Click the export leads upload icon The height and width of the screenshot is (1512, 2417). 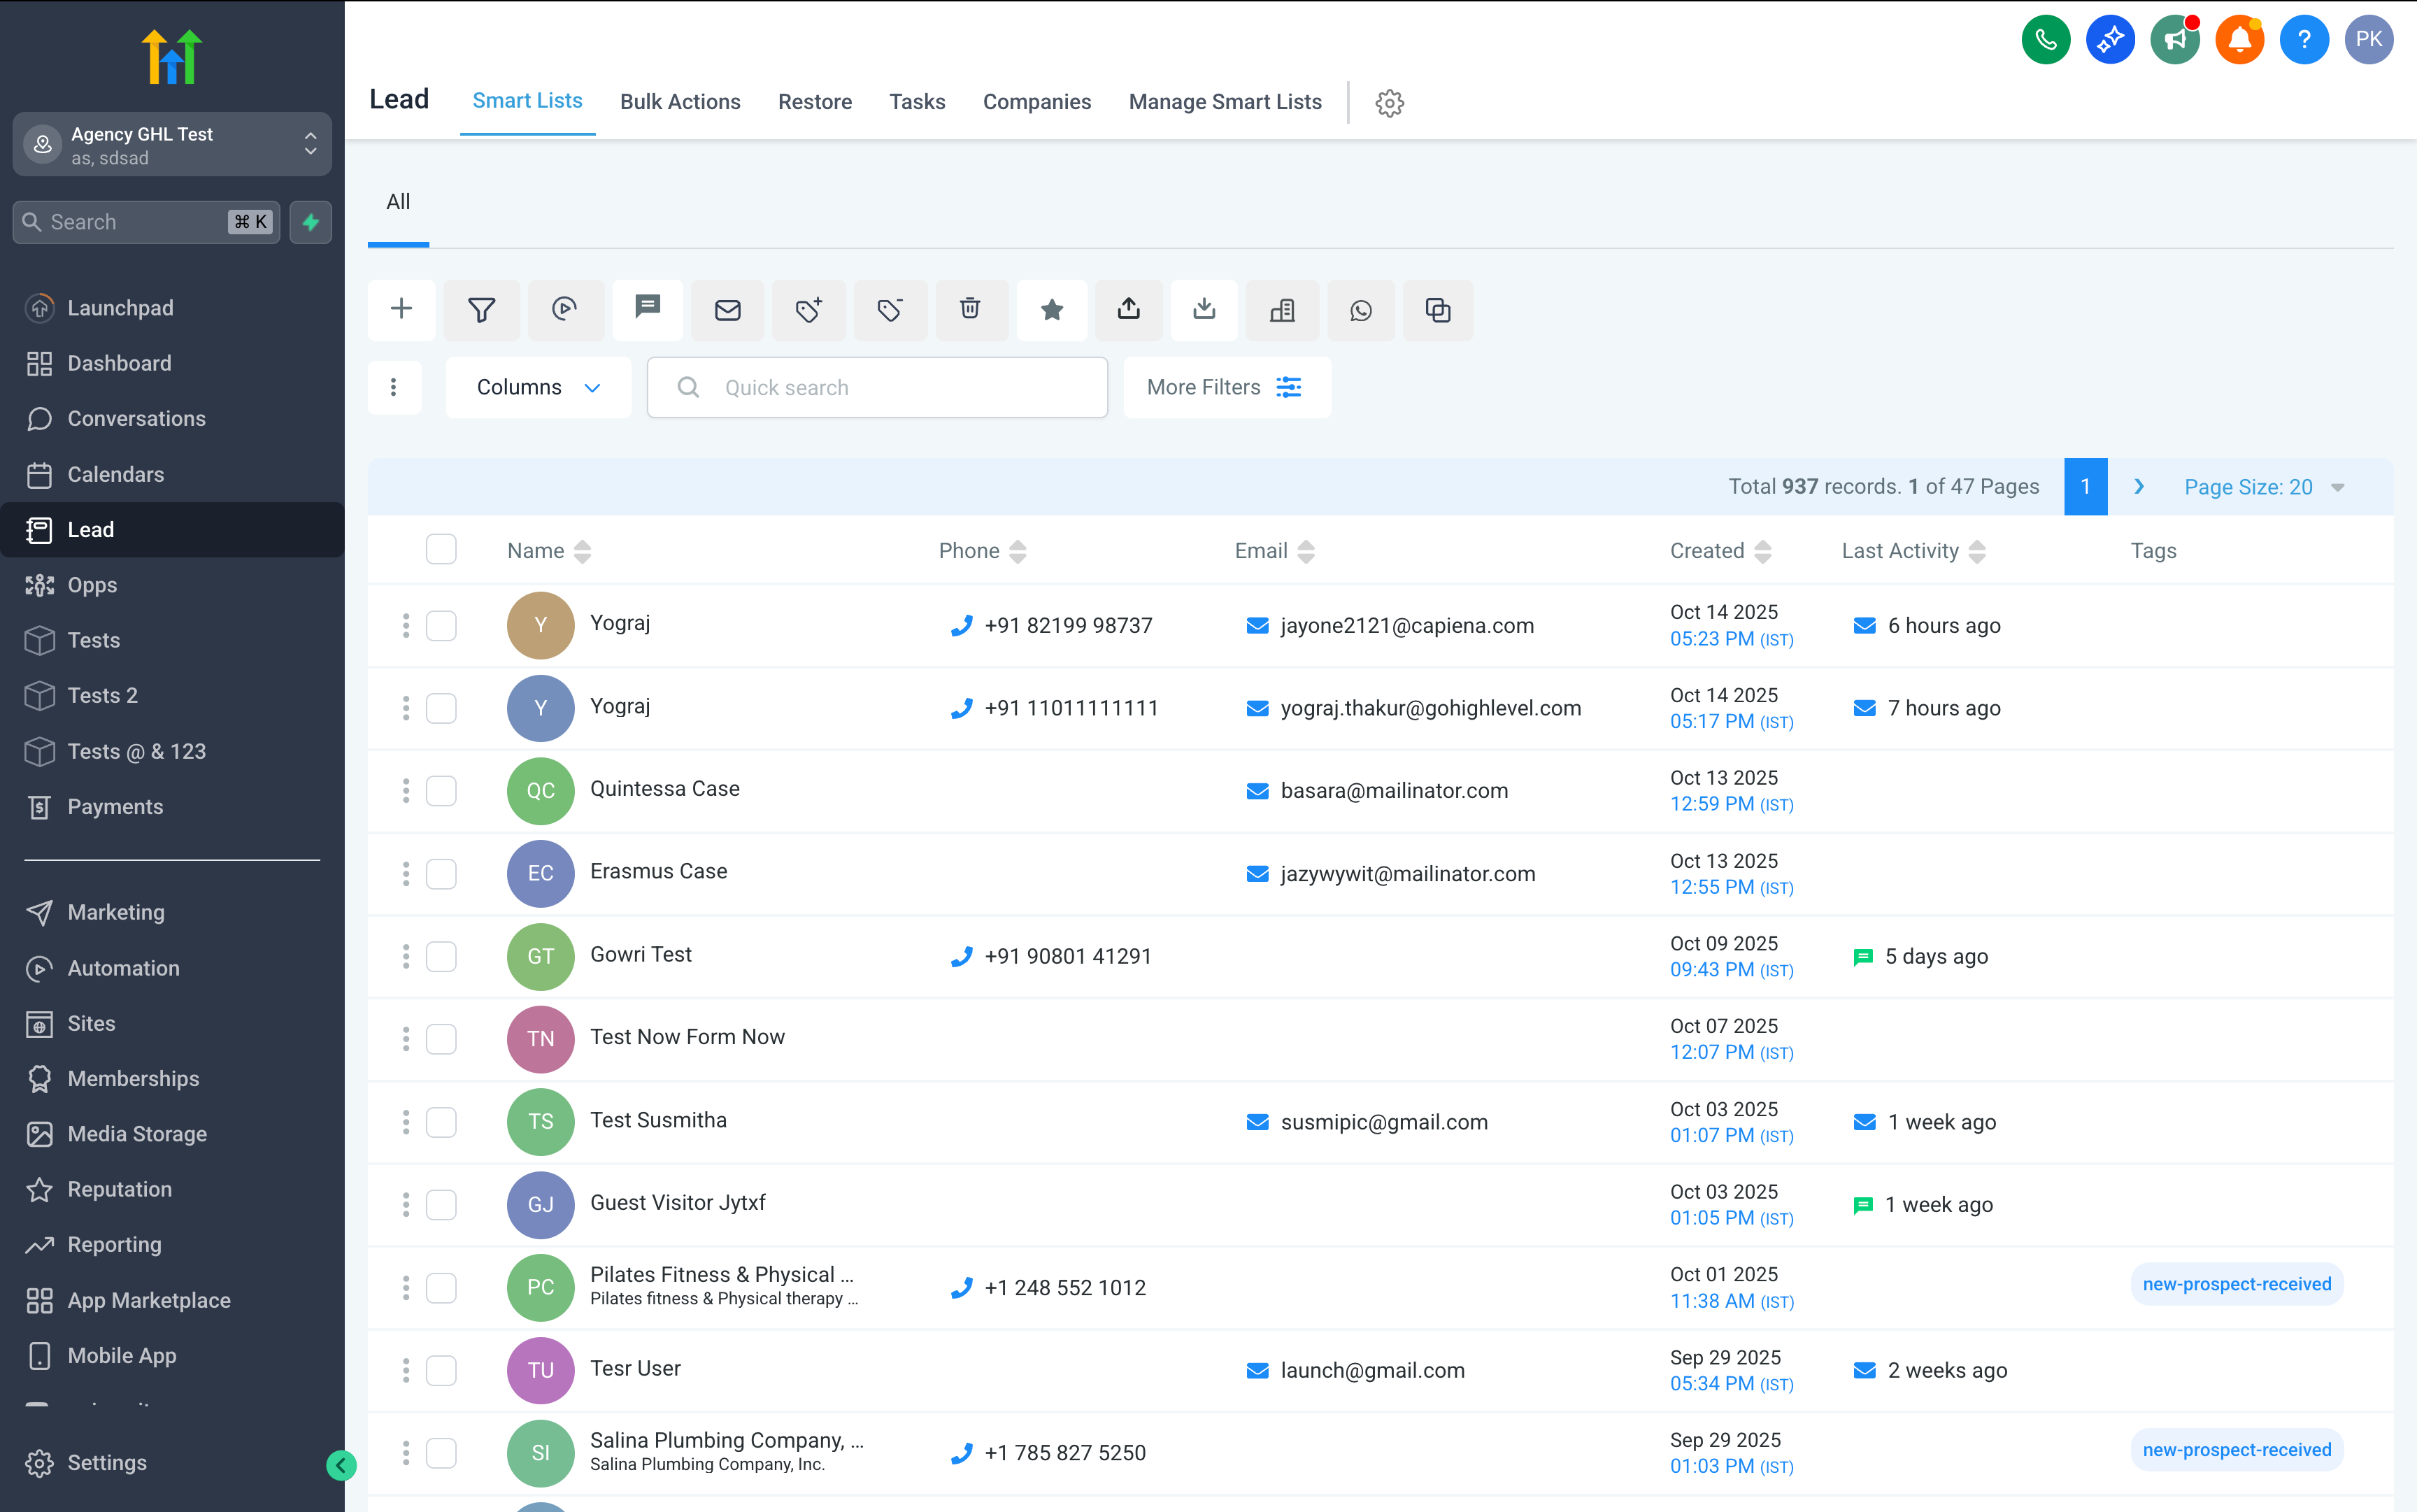(x=1128, y=310)
